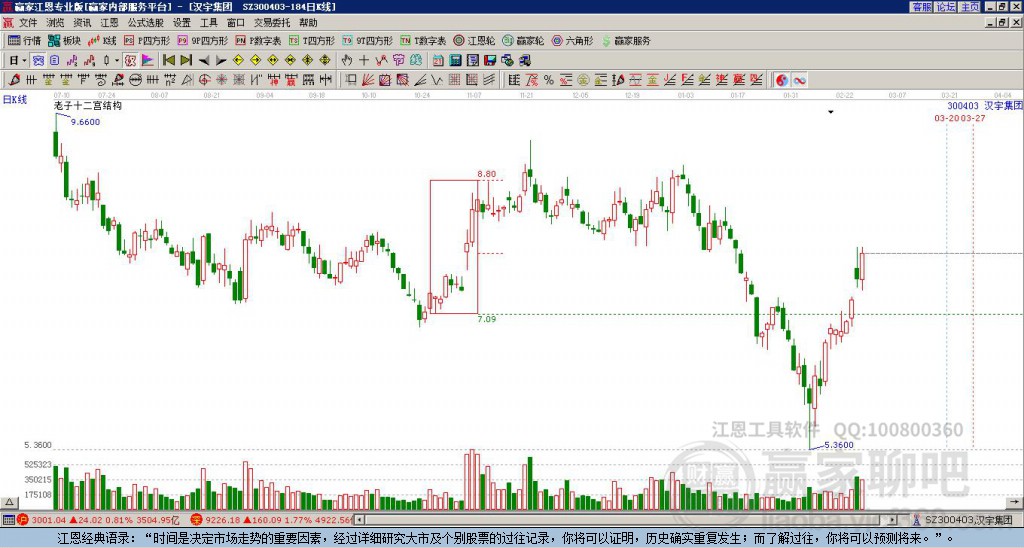This screenshot has width=1024, height=548.
Task: Open the T数字表 tool
Action: click(x=423, y=40)
